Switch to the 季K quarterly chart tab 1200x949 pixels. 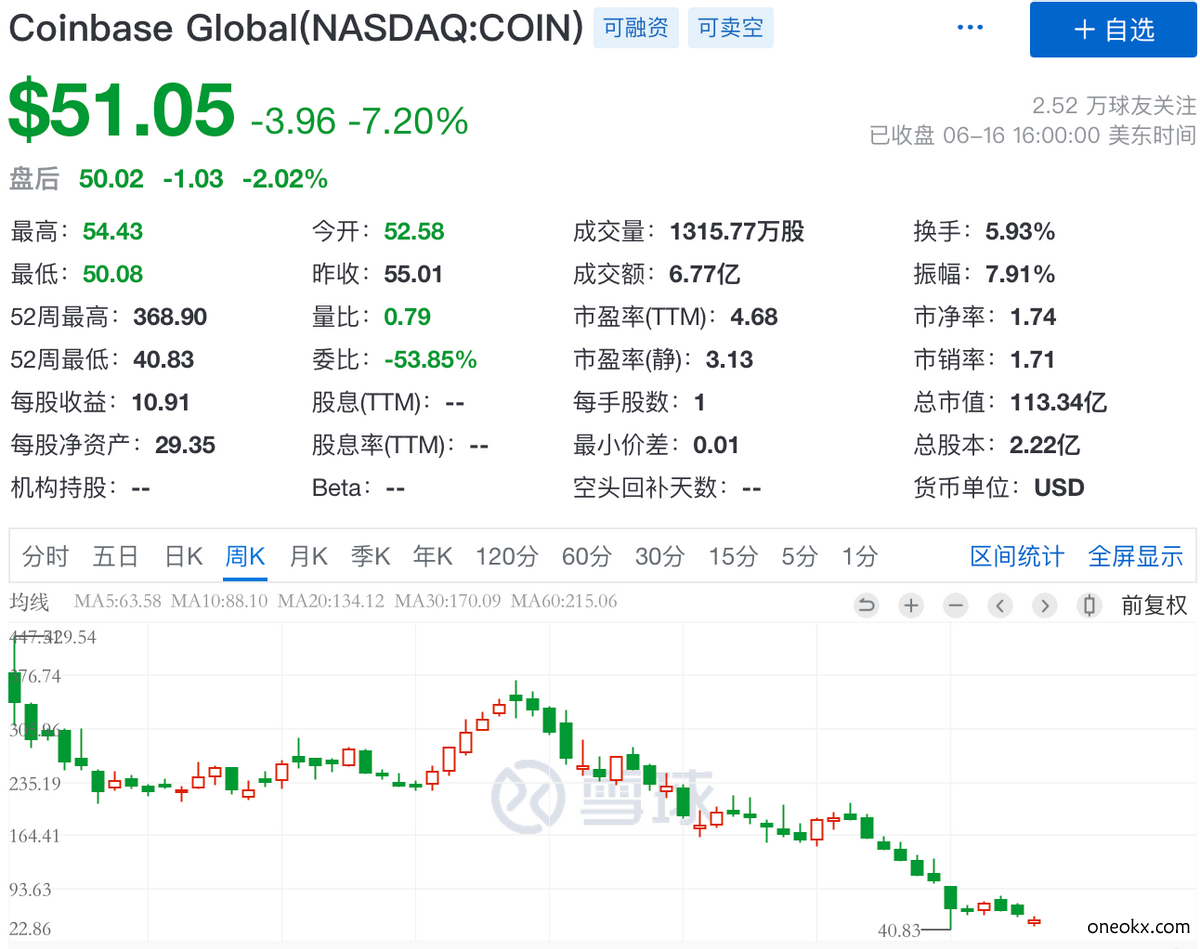pos(370,556)
